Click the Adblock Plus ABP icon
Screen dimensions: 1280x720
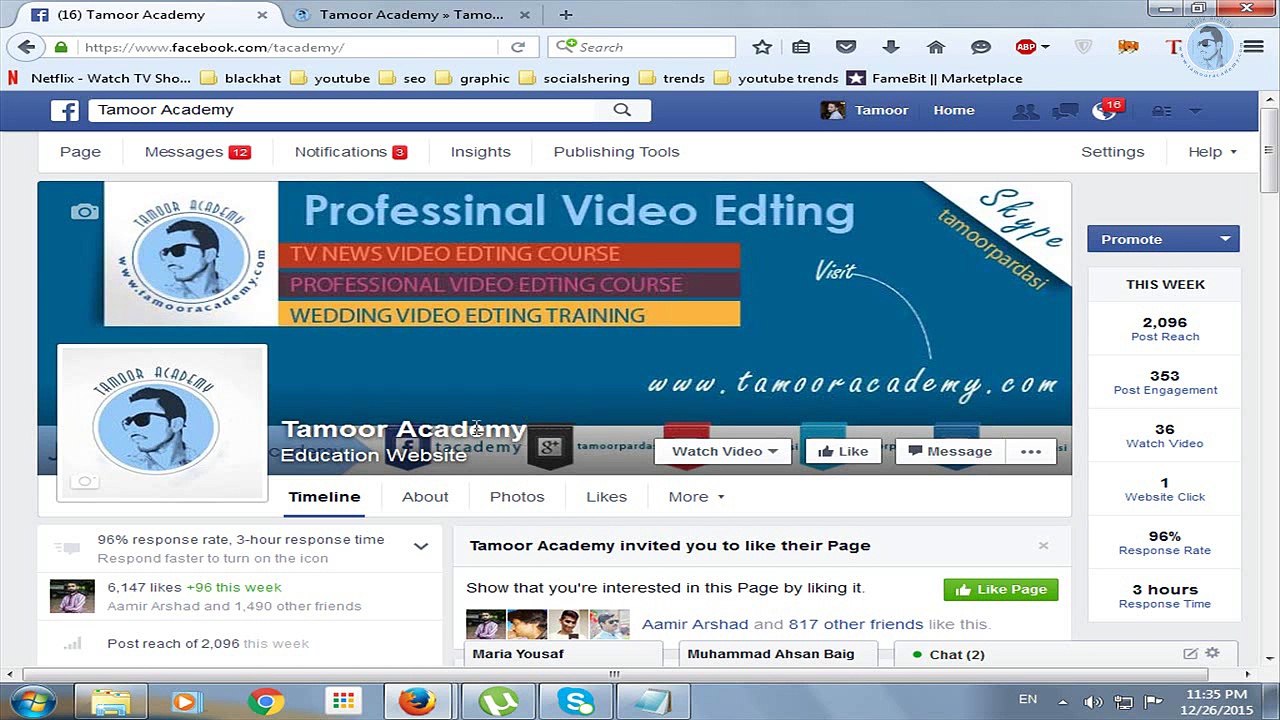coord(1026,47)
